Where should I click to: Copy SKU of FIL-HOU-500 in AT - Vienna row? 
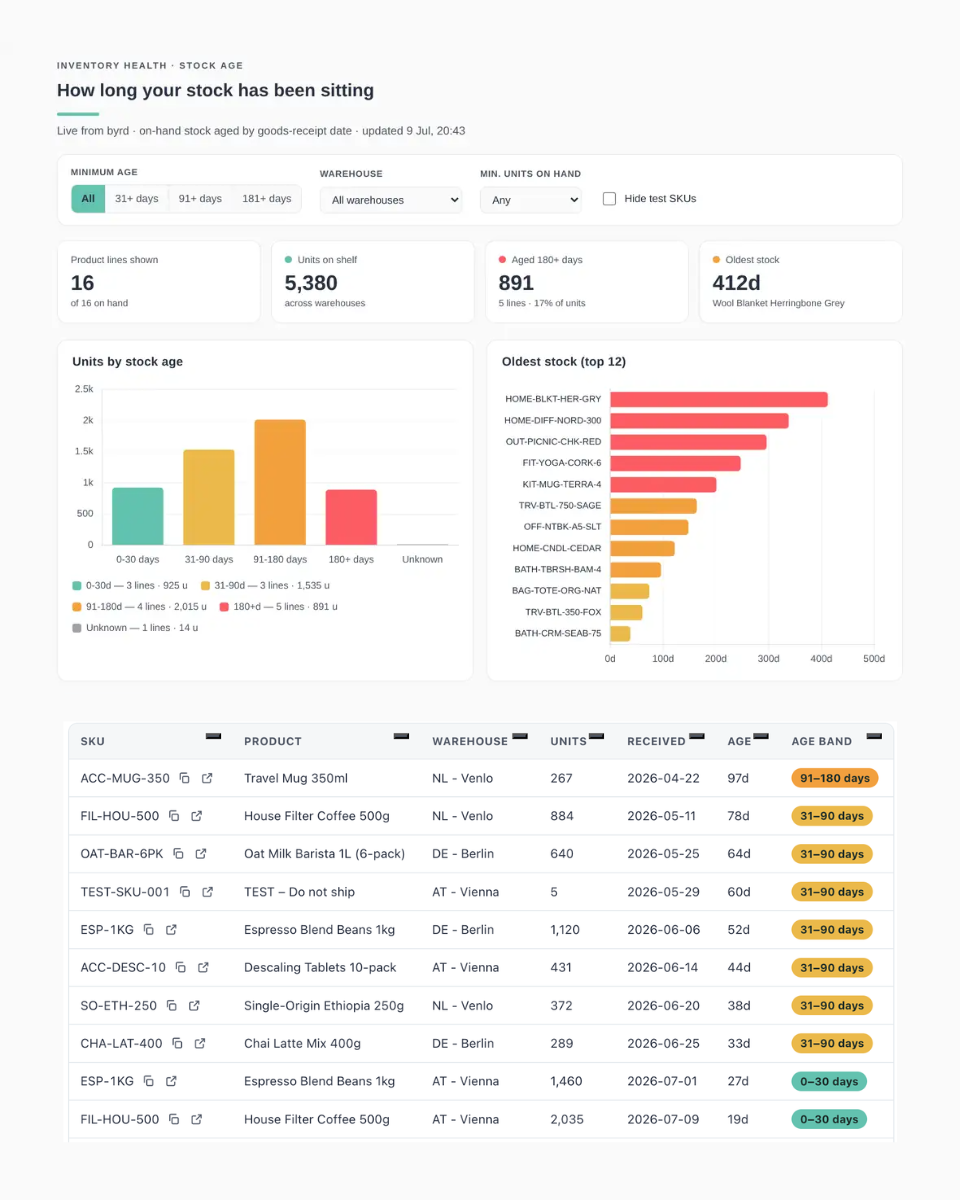click(174, 1120)
